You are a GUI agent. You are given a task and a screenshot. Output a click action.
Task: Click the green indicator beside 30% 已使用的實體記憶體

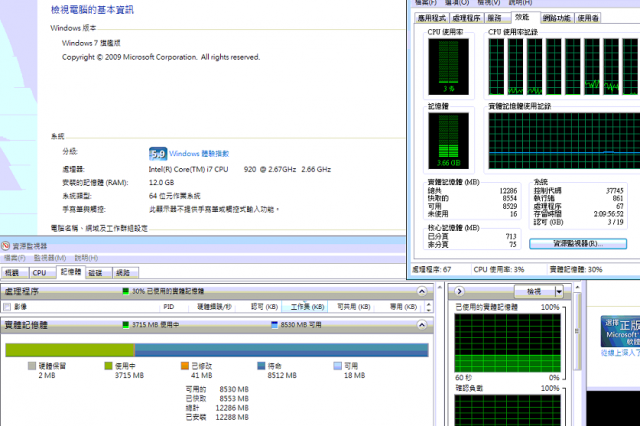126,291
